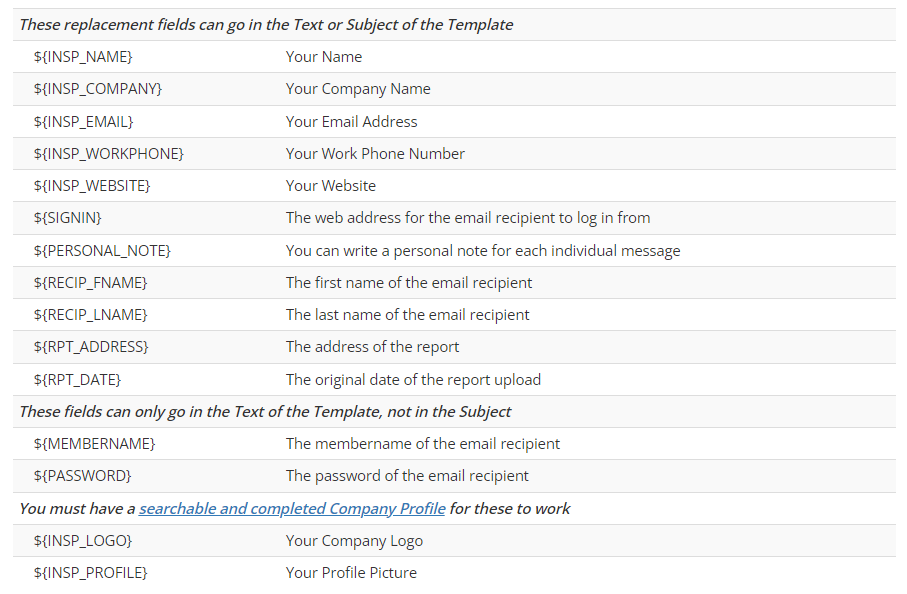Screen dimensions: 907x594
Task: Open the searchable and completed Company Profile link
Action: pyautogui.click(x=292, y=508)
